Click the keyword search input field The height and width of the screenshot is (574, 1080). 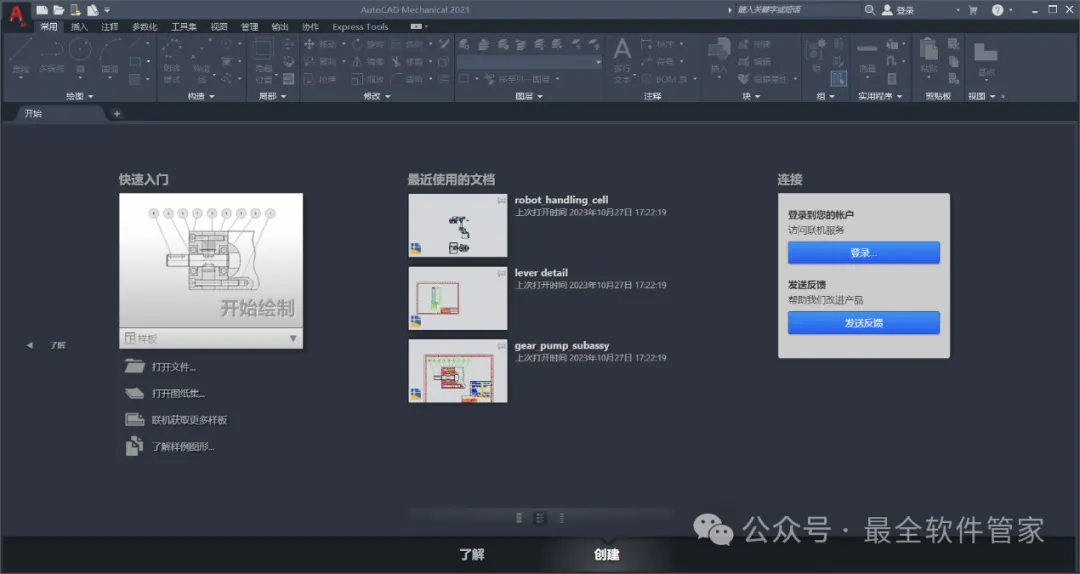(x=798, y=10)
